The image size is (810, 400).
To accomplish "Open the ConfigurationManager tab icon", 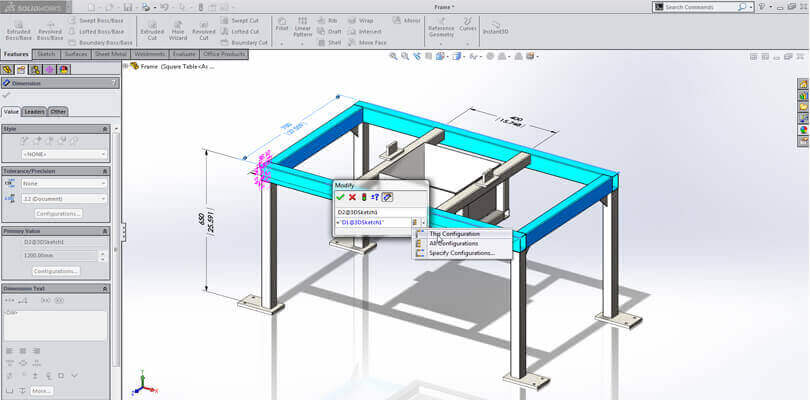I will pos(35,70).
